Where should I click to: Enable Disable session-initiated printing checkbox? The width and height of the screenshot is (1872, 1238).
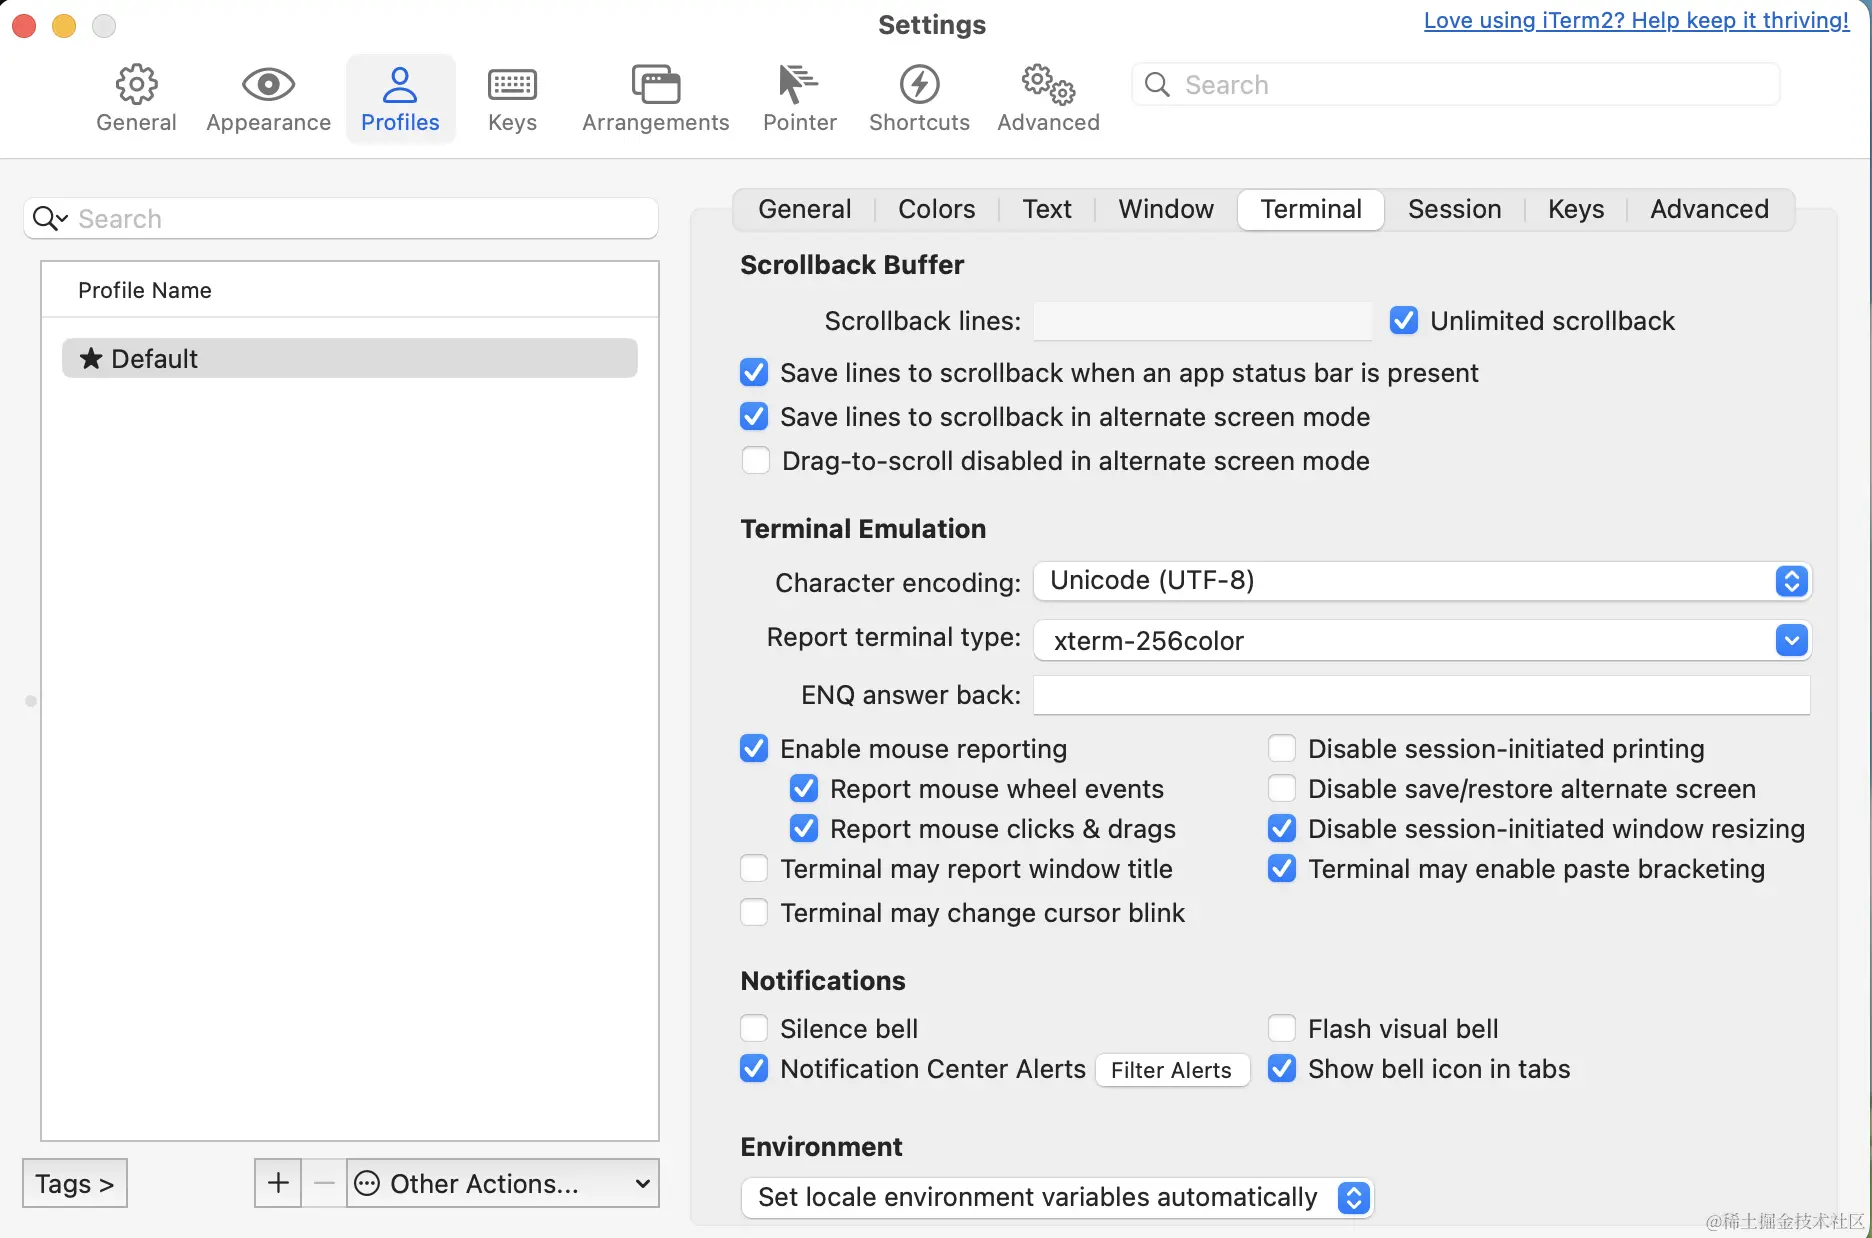tap(1282, 748)
